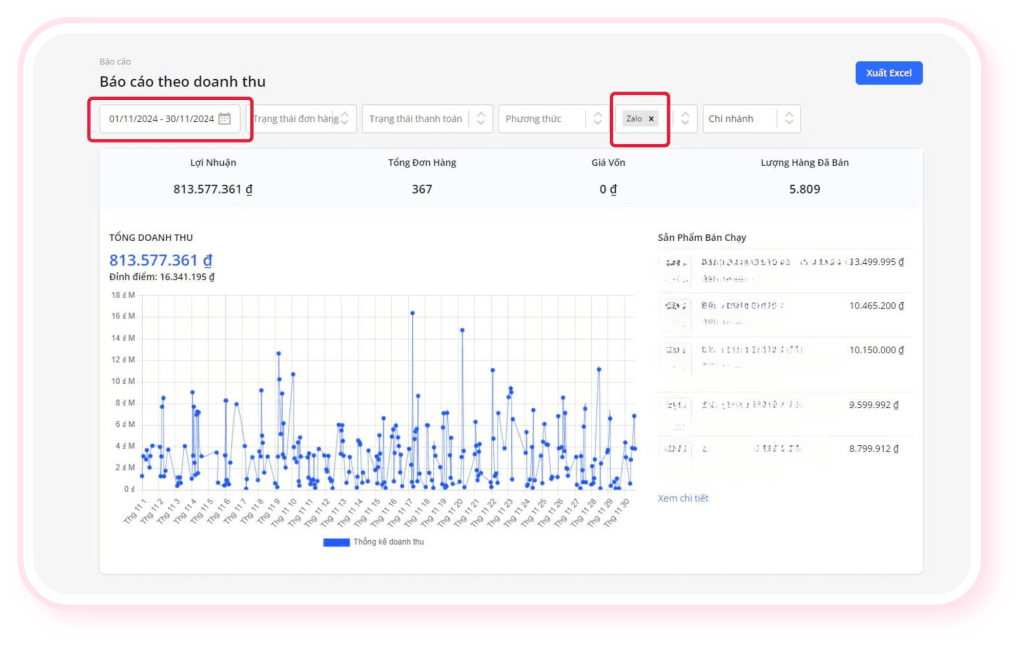Click the date range 01/11/2024 - 30/11/2024 field
This screenshot has height=648, width=1024.
160,119
